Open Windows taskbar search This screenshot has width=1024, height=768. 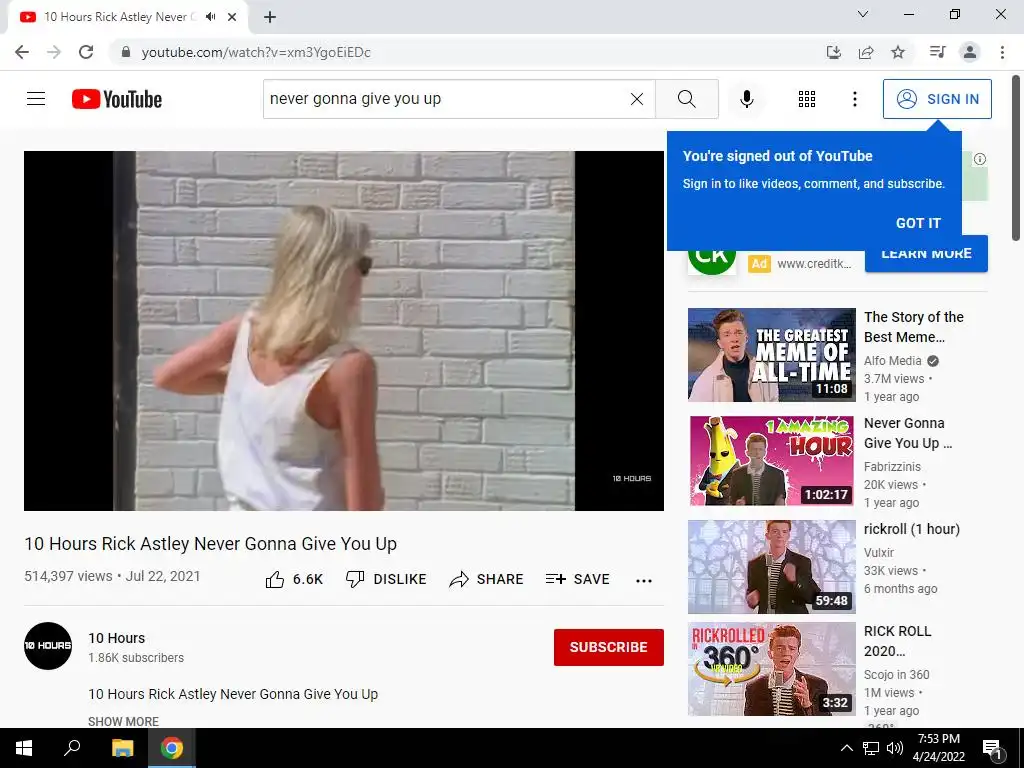coord(72,748)
